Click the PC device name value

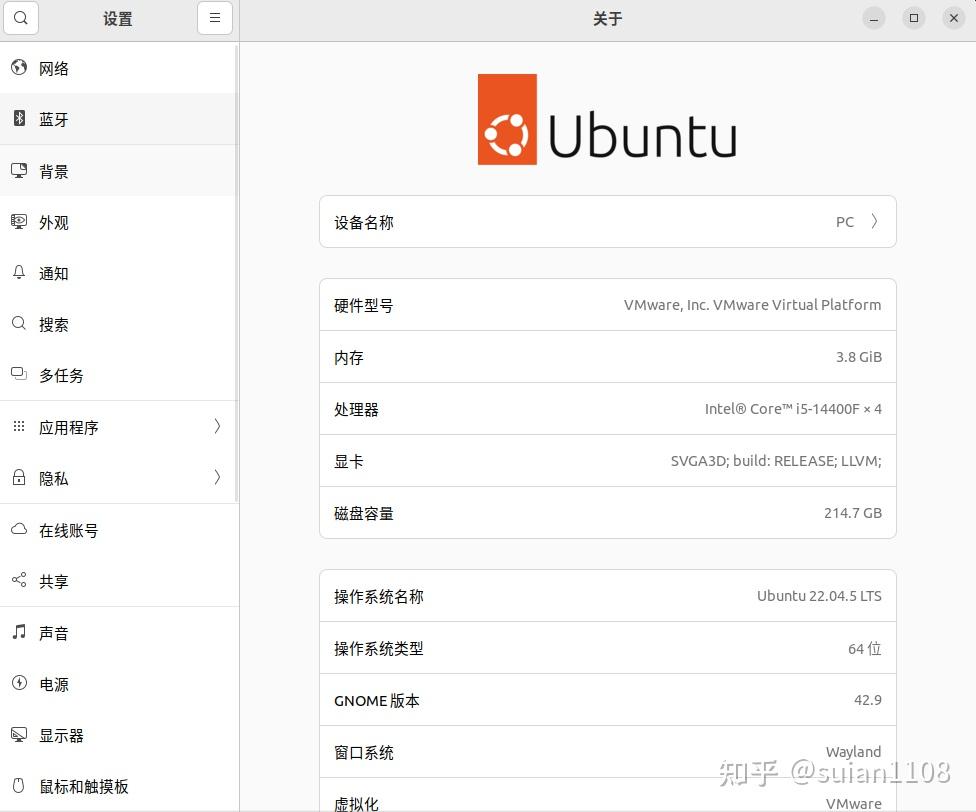click(x=845, y=222)
